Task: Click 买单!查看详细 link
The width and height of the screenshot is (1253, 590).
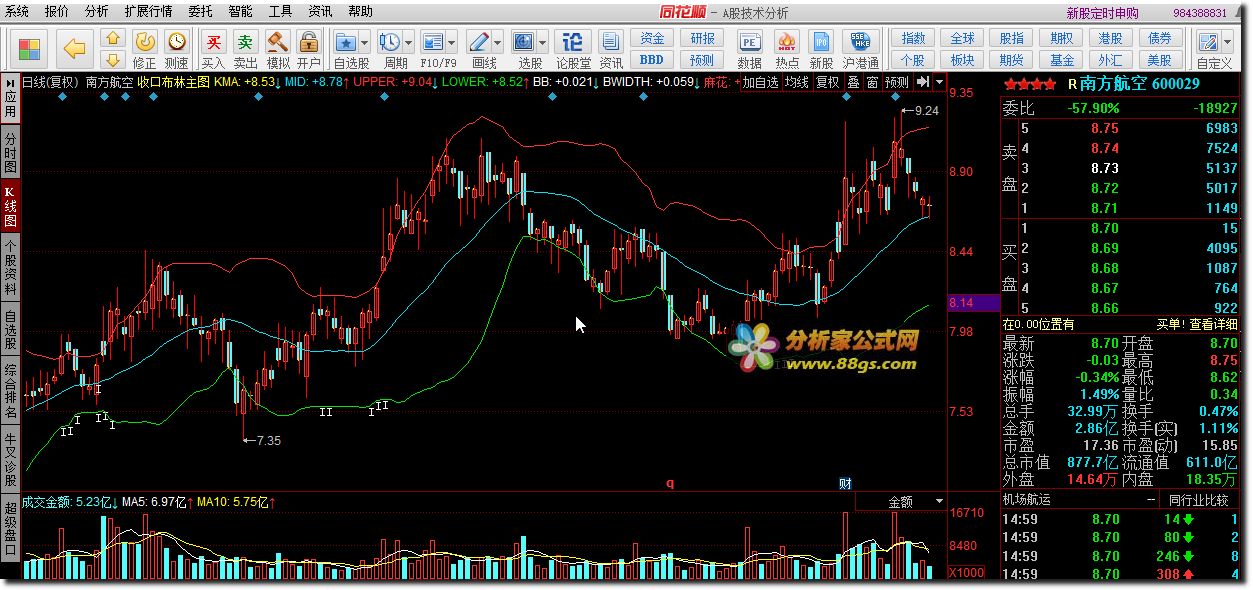Action: click(x=1197, y=324)
